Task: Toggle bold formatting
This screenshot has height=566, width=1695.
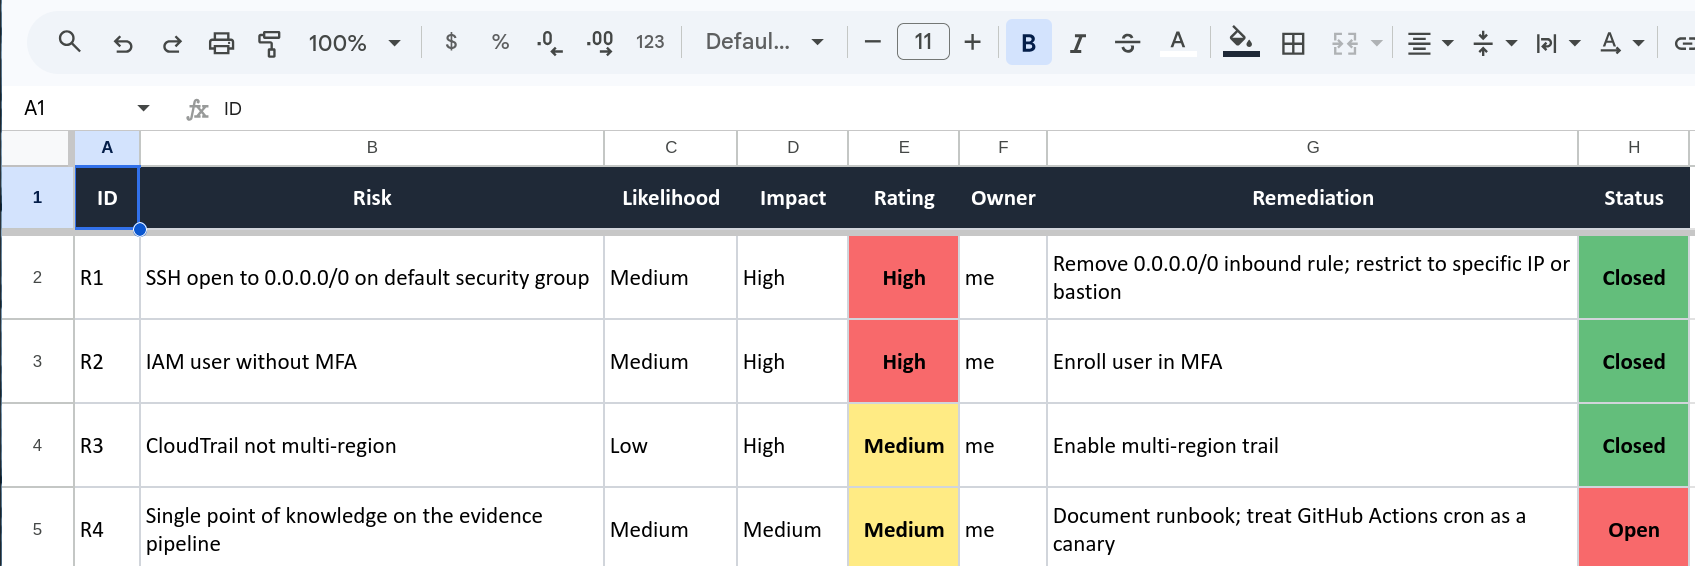Action: [1028, 43]
